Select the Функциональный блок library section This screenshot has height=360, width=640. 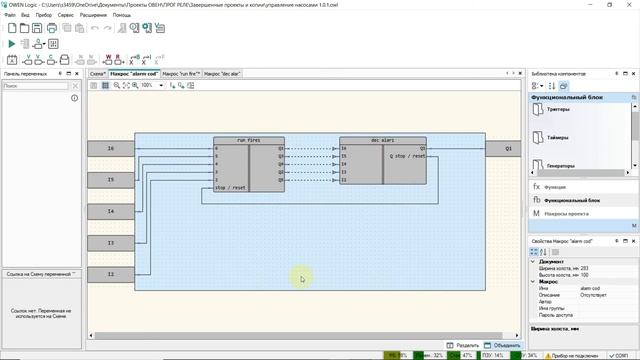pyautogui.click(x=583, y=200)
